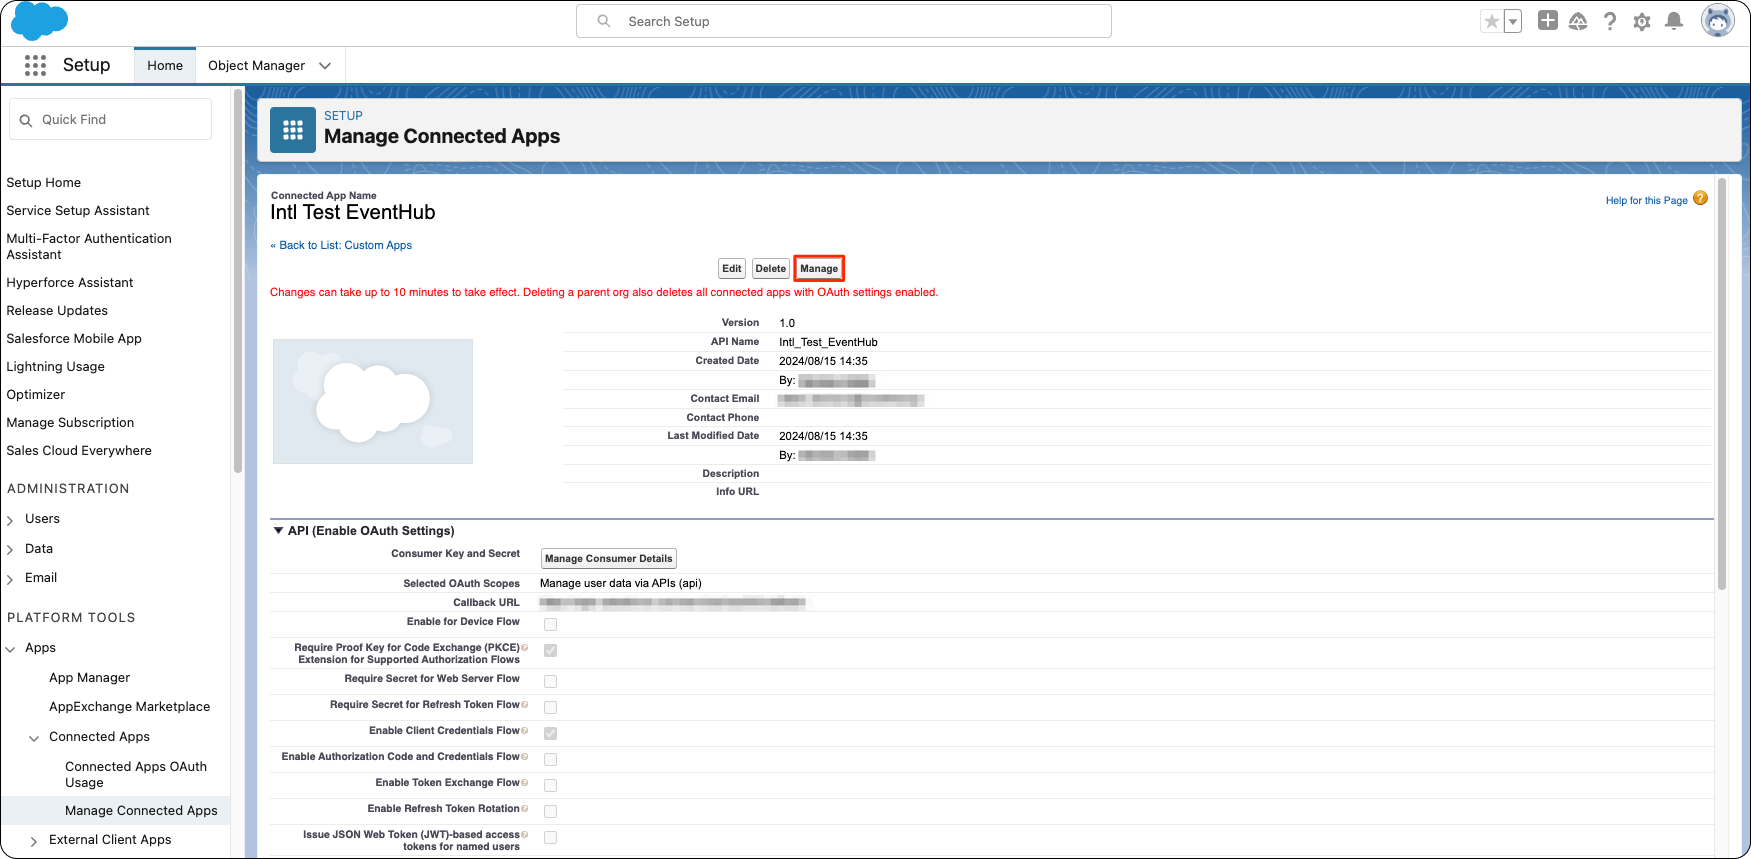Open the App Launcher grid icon
The width and height of the screenshot is (1751, 859).
click(35, 65)
